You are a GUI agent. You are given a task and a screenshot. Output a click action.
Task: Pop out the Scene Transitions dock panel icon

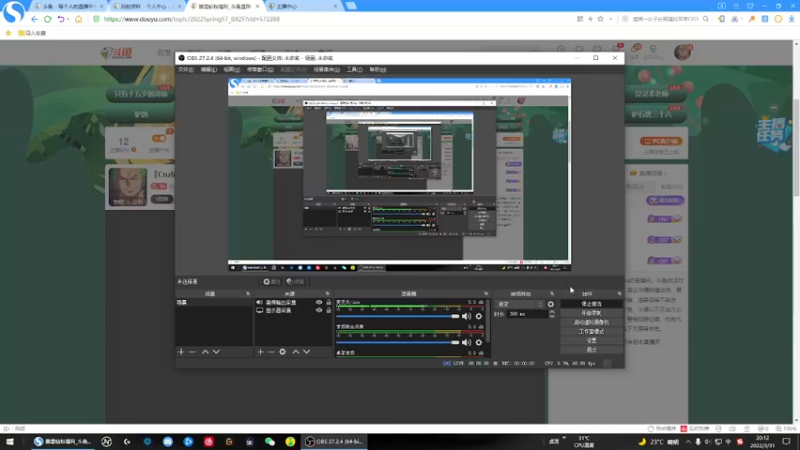(x=552, y=294)
